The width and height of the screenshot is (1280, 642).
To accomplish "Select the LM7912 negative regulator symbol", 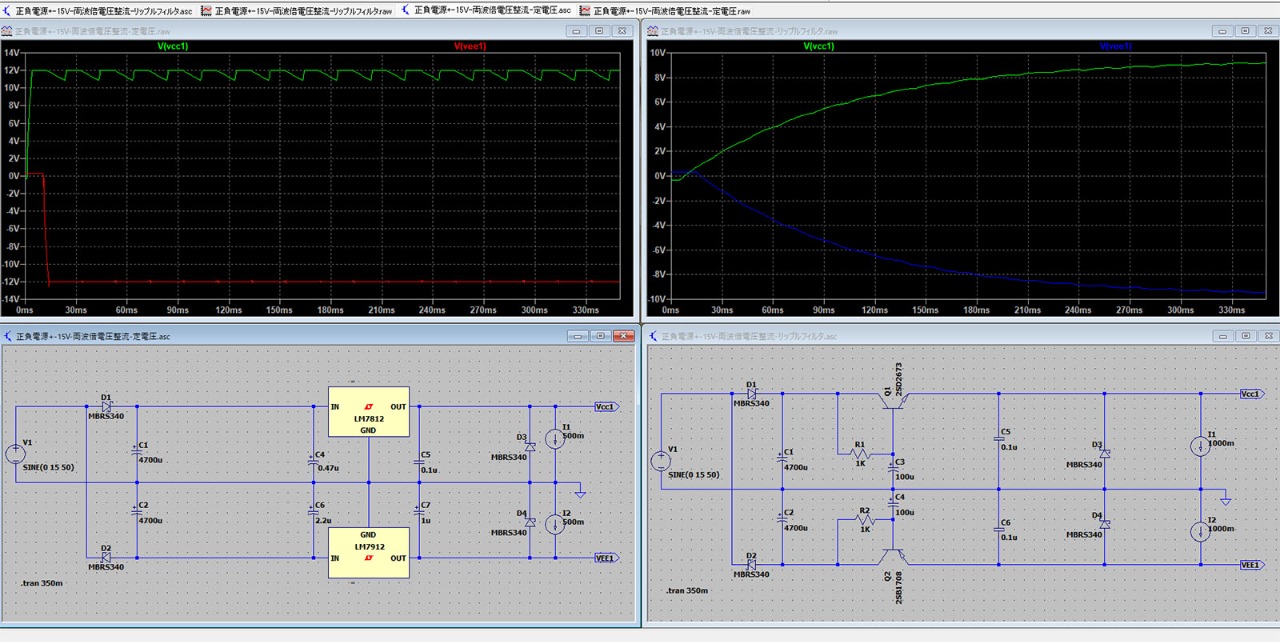I will pos(369,552).
